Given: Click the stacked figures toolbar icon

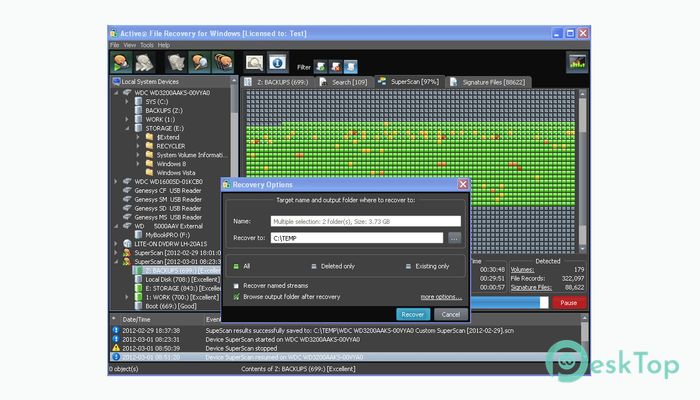Looking at the screenshot, I should (x=223, y=62).
